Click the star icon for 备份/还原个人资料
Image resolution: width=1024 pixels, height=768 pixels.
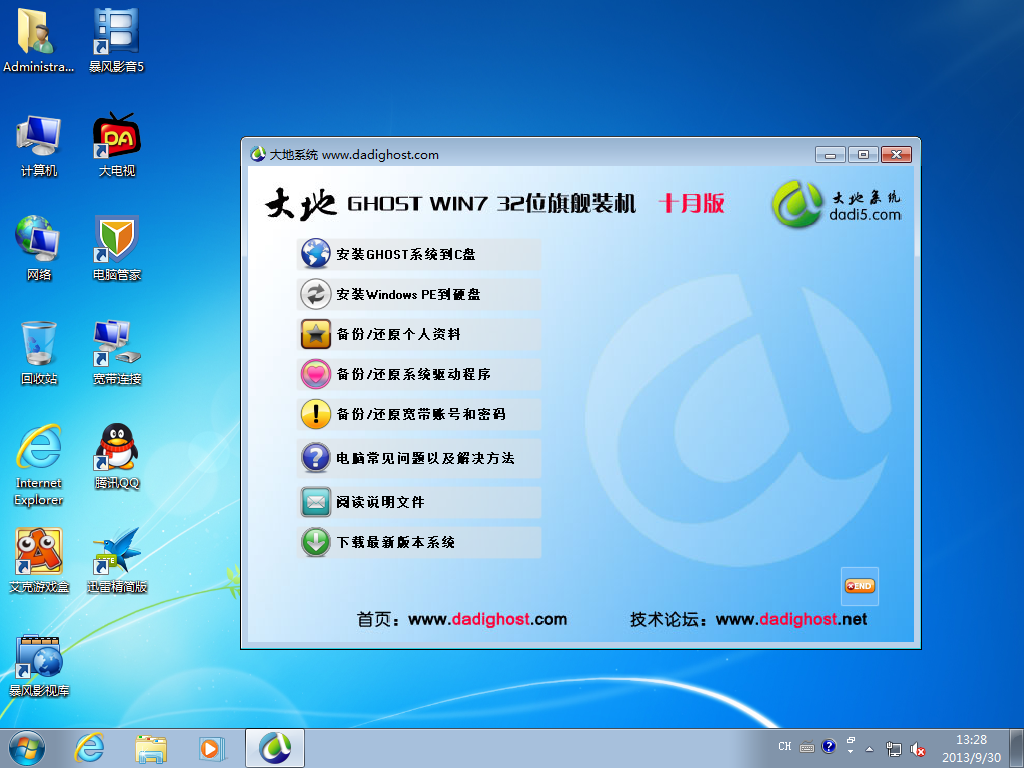point(315,334)
